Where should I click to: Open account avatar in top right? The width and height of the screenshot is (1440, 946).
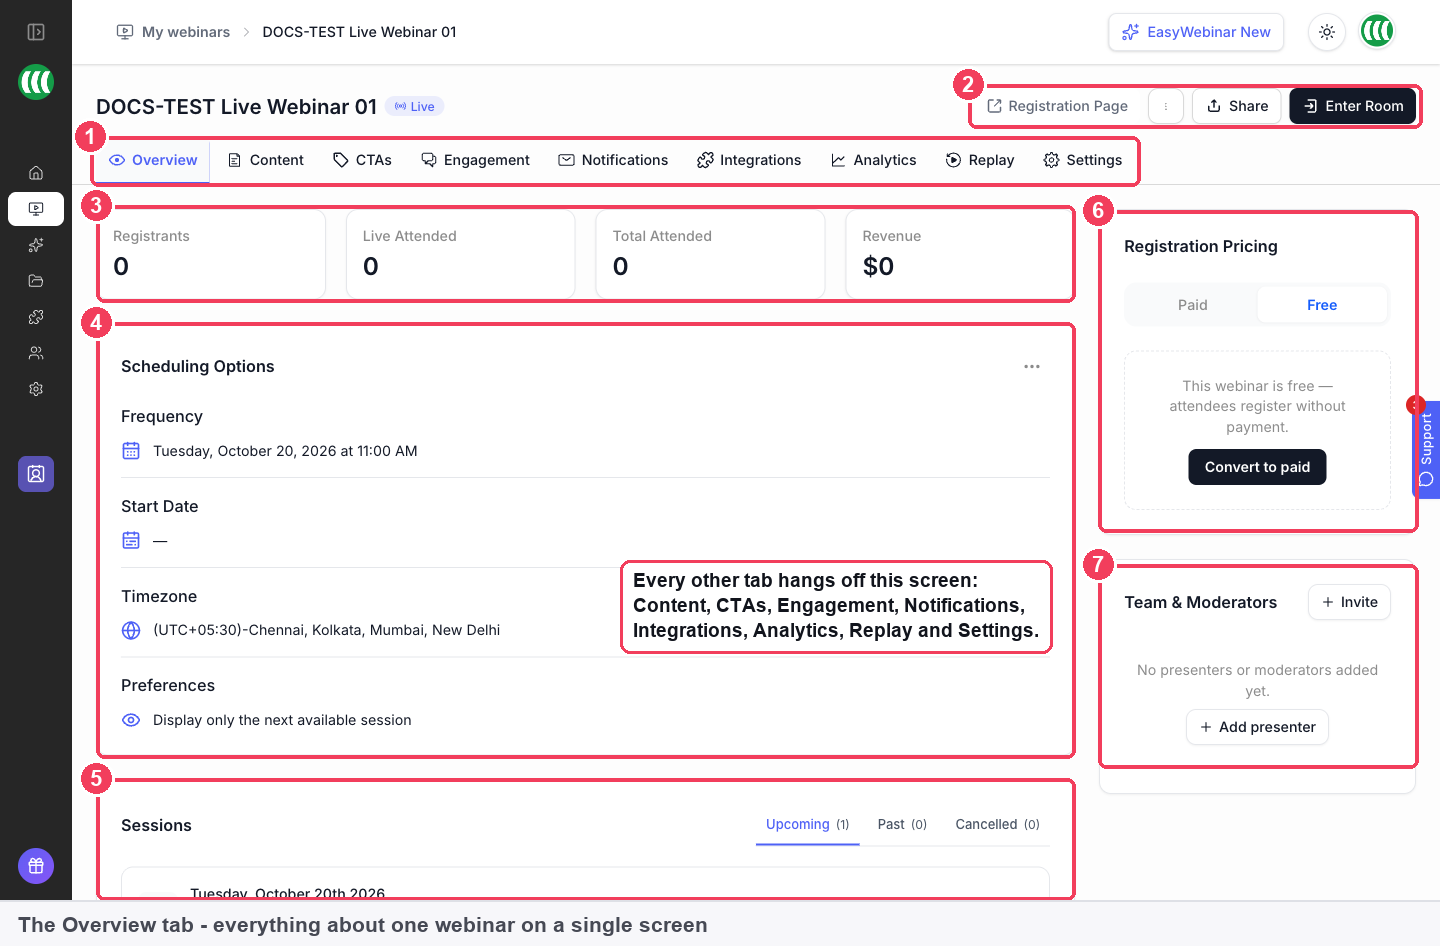[1377, 32]
